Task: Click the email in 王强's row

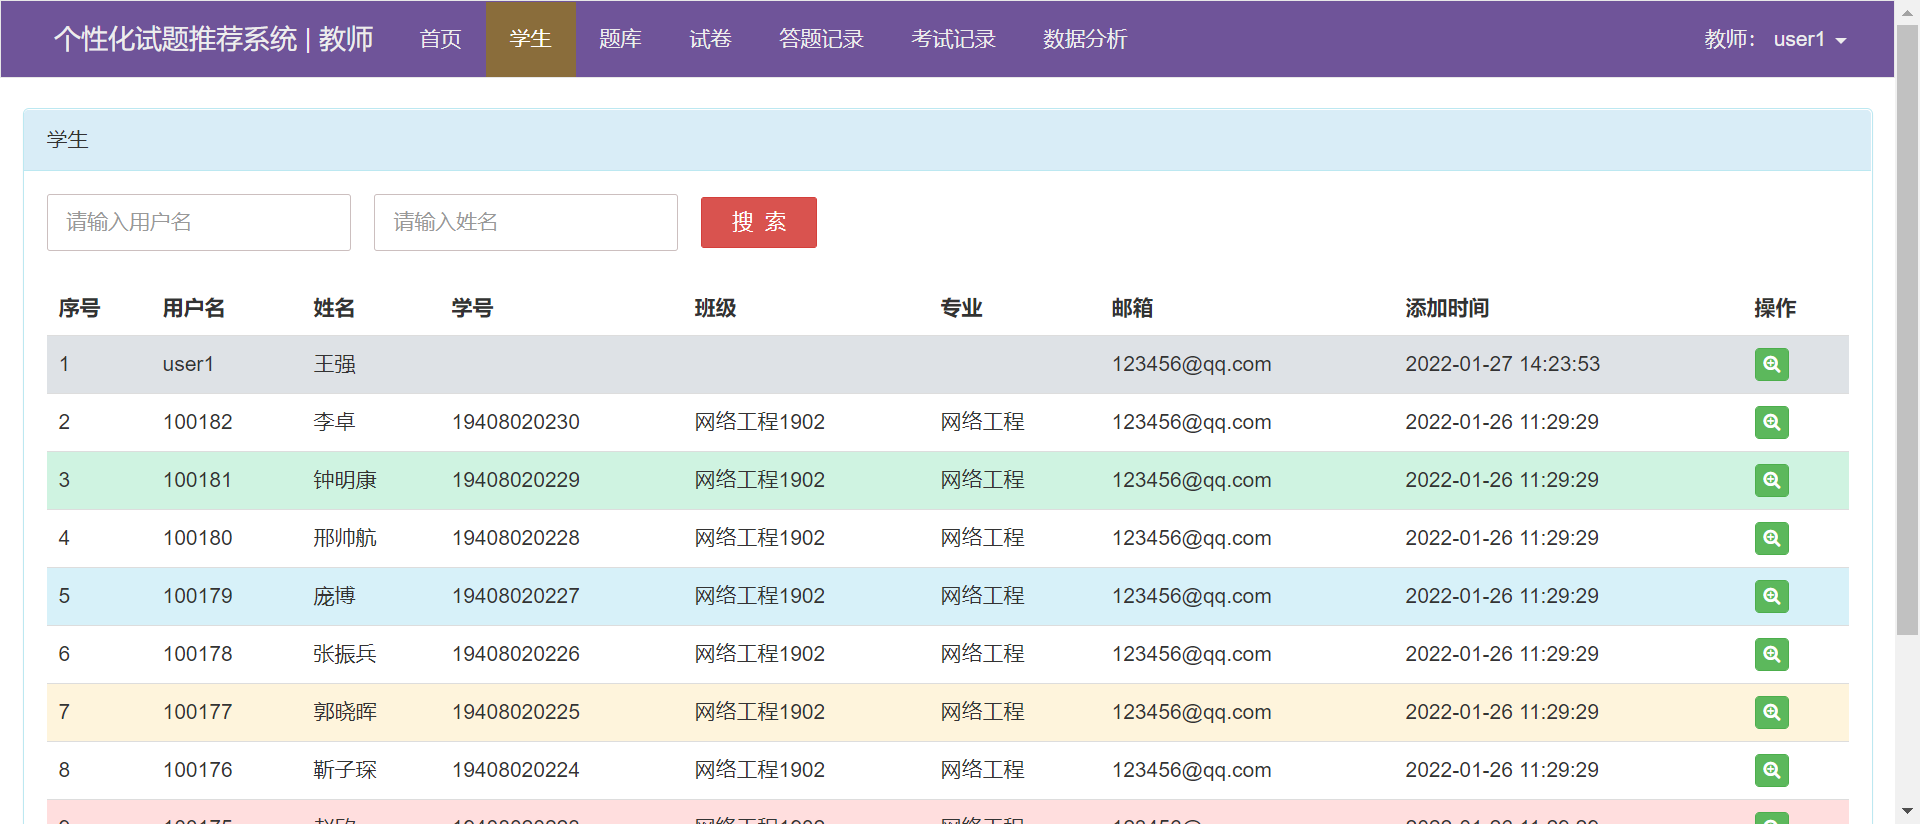Action: pyautogui.click(x=1192, y=364)
